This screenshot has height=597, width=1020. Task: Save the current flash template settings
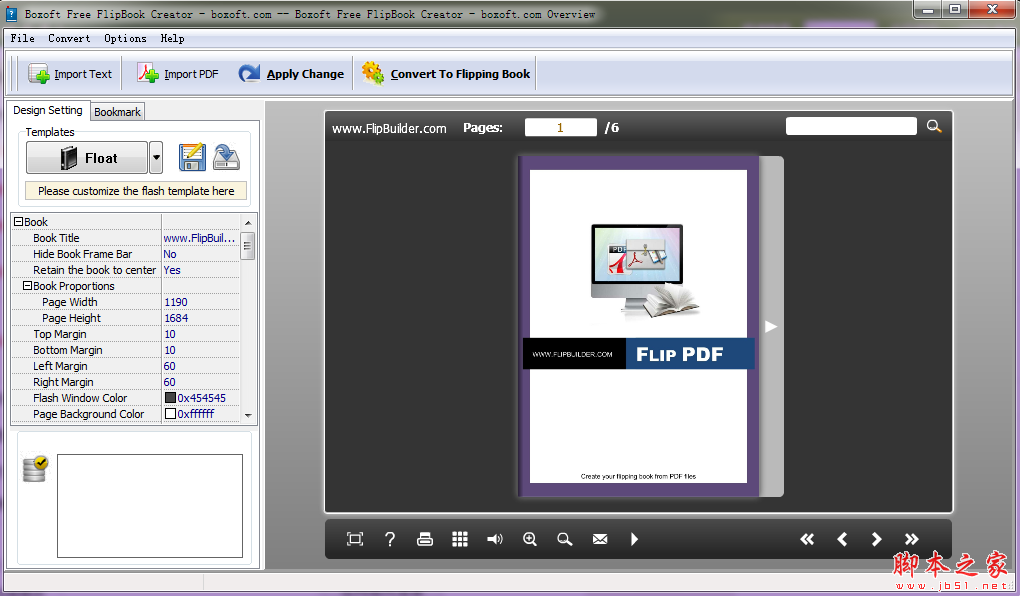(x=192, y=157)
